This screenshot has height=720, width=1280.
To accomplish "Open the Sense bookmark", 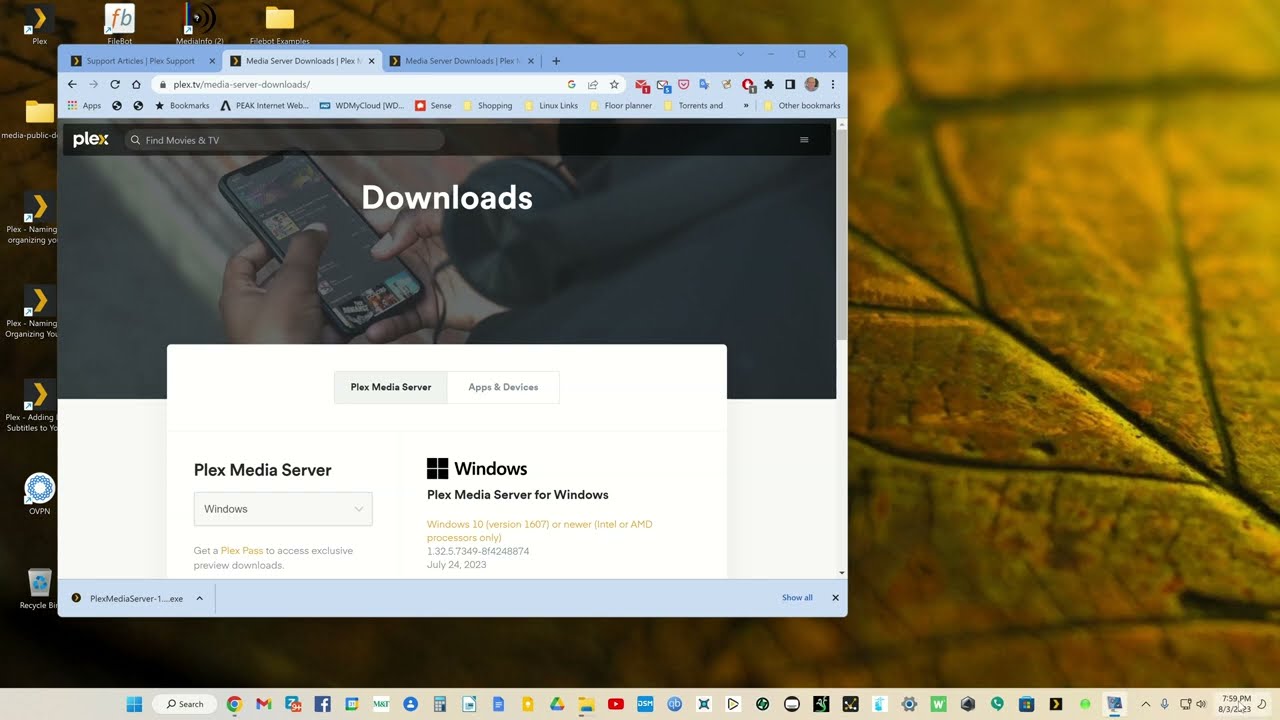I will click(433, 105).
